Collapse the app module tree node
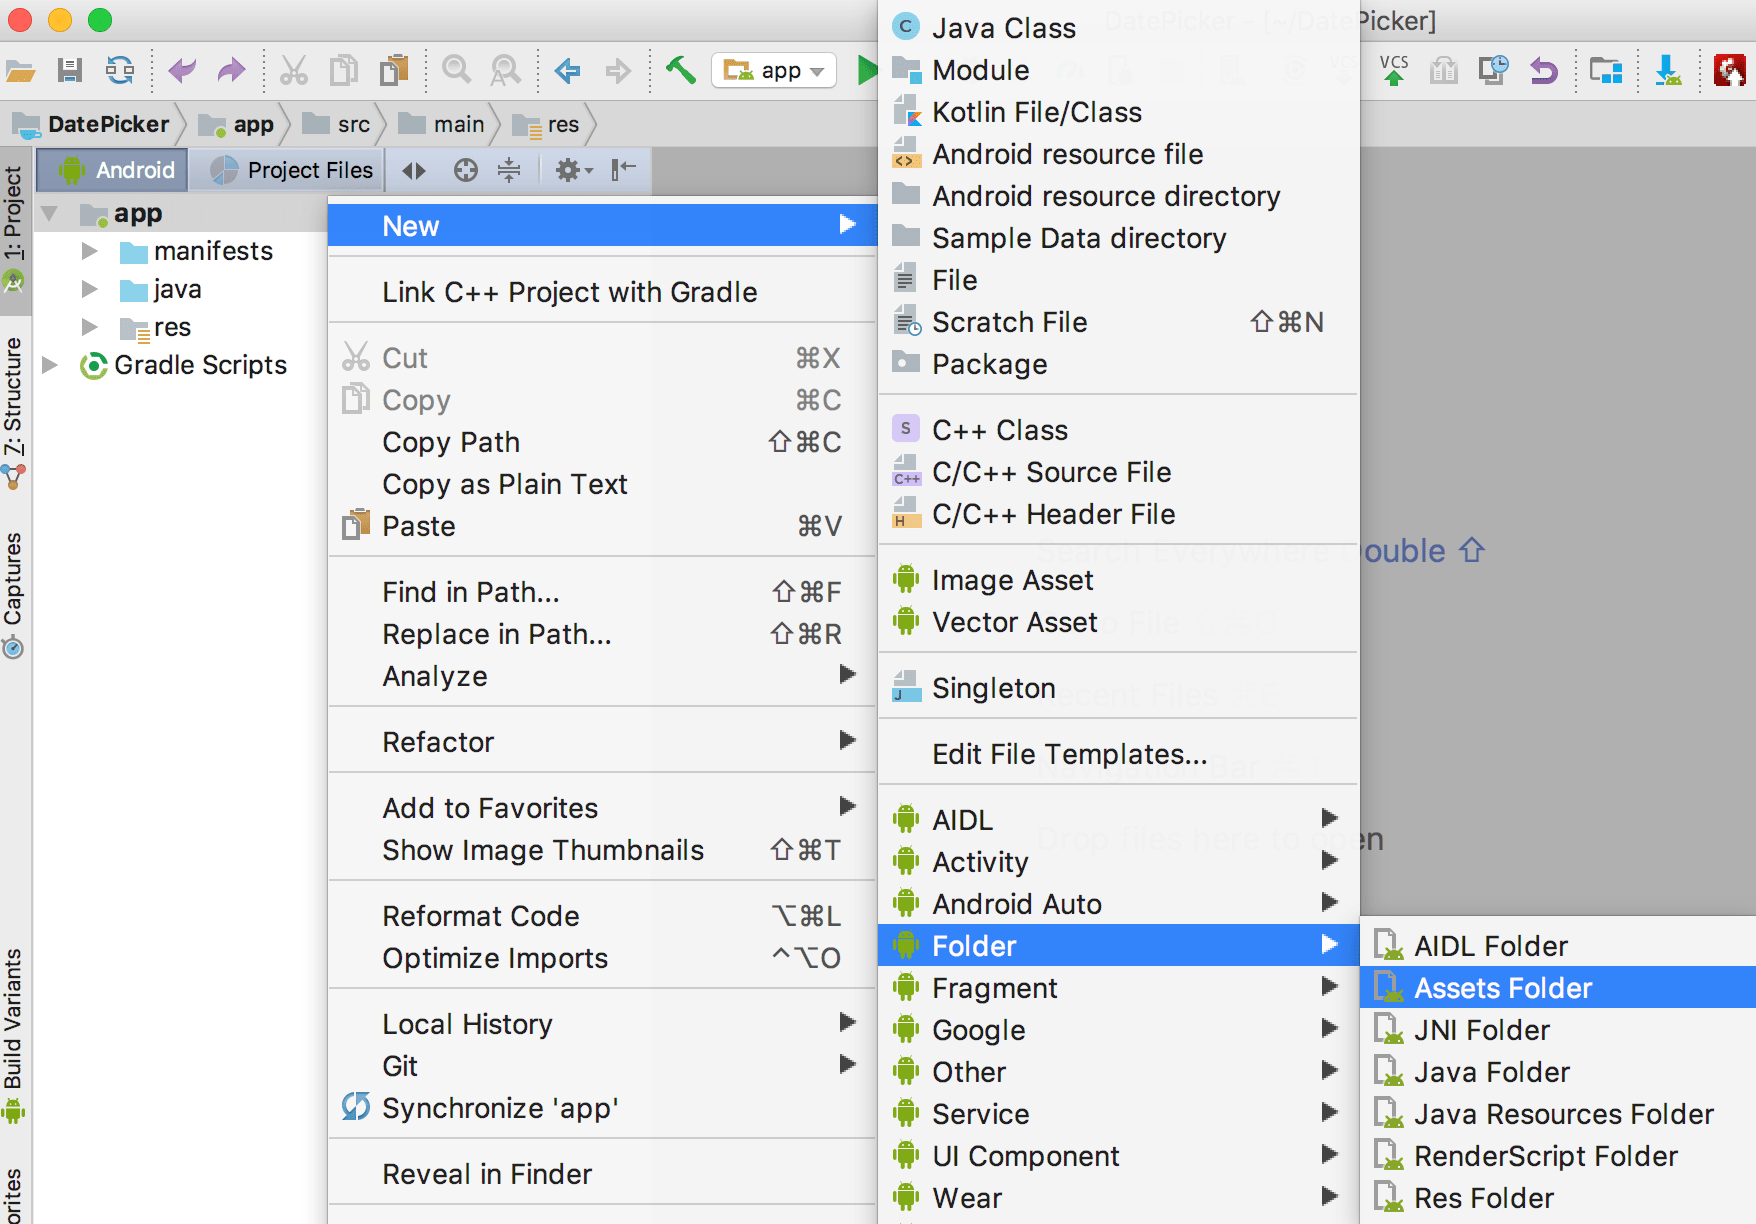This screenshot has width=1756, height=1224. 50,213
